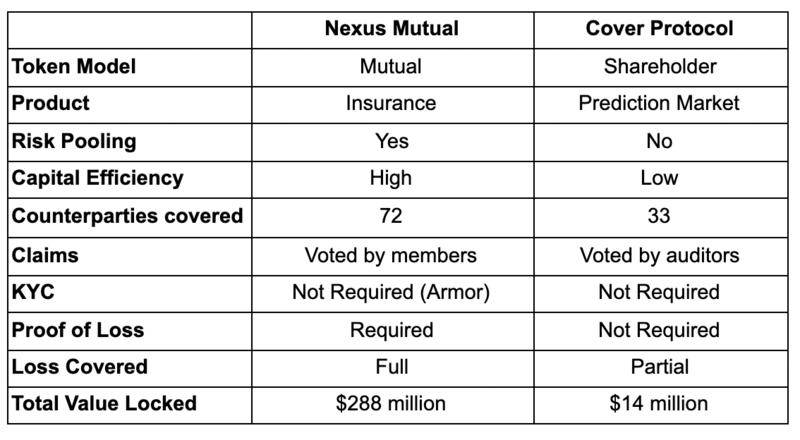Click the Mutual cell under Nexus Mutual

(x=391, y=67)
